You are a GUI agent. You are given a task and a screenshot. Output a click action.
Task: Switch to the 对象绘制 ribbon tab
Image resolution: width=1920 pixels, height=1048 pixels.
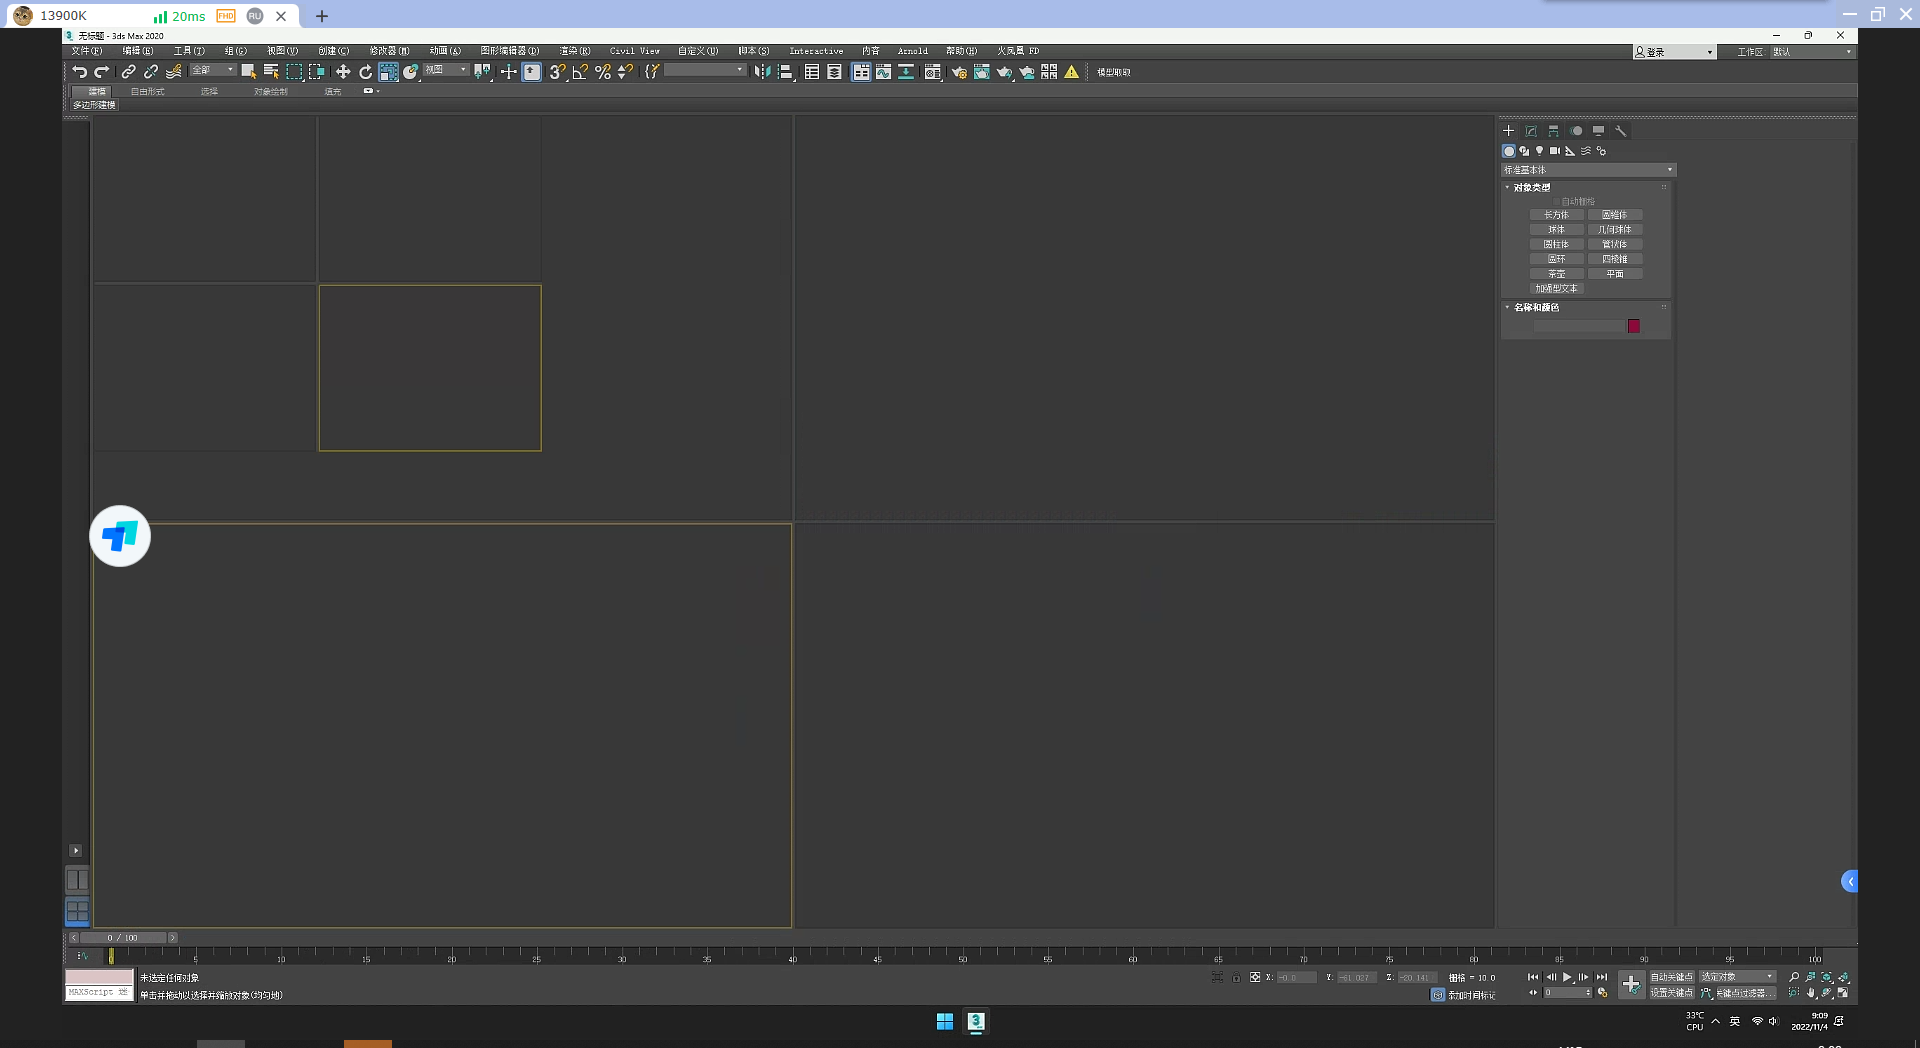pos(271,91)
